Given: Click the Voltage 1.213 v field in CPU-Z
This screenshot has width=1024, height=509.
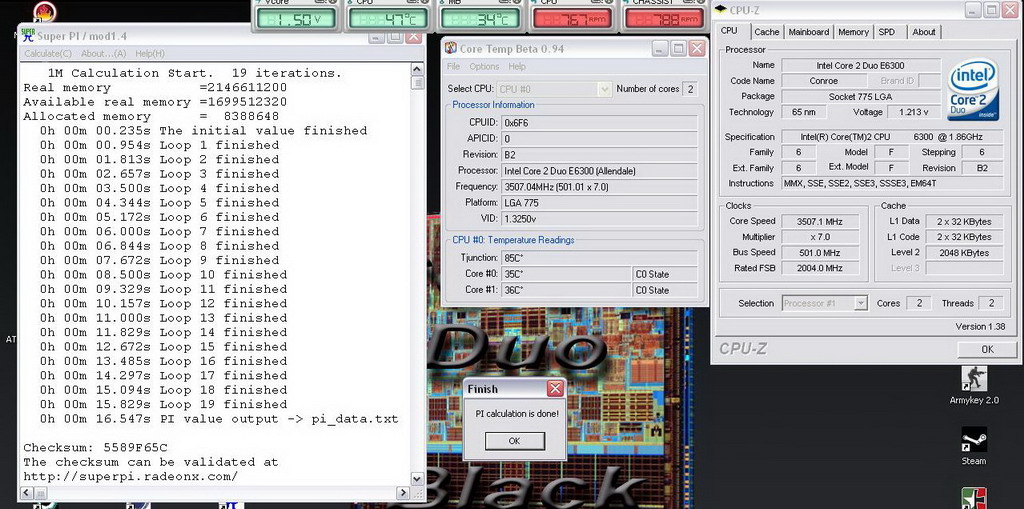Looking at the screenshot, I should [x=912, y=112].
